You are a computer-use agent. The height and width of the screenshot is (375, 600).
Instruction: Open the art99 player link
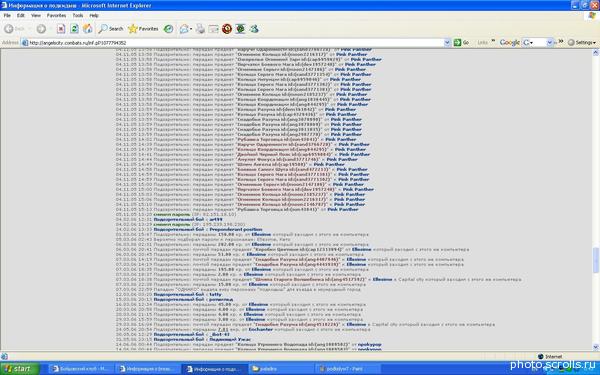(215, 220)
